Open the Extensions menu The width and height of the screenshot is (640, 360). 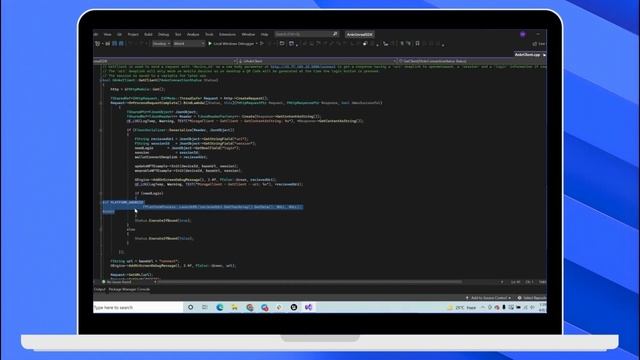click(x=227, y=35)
